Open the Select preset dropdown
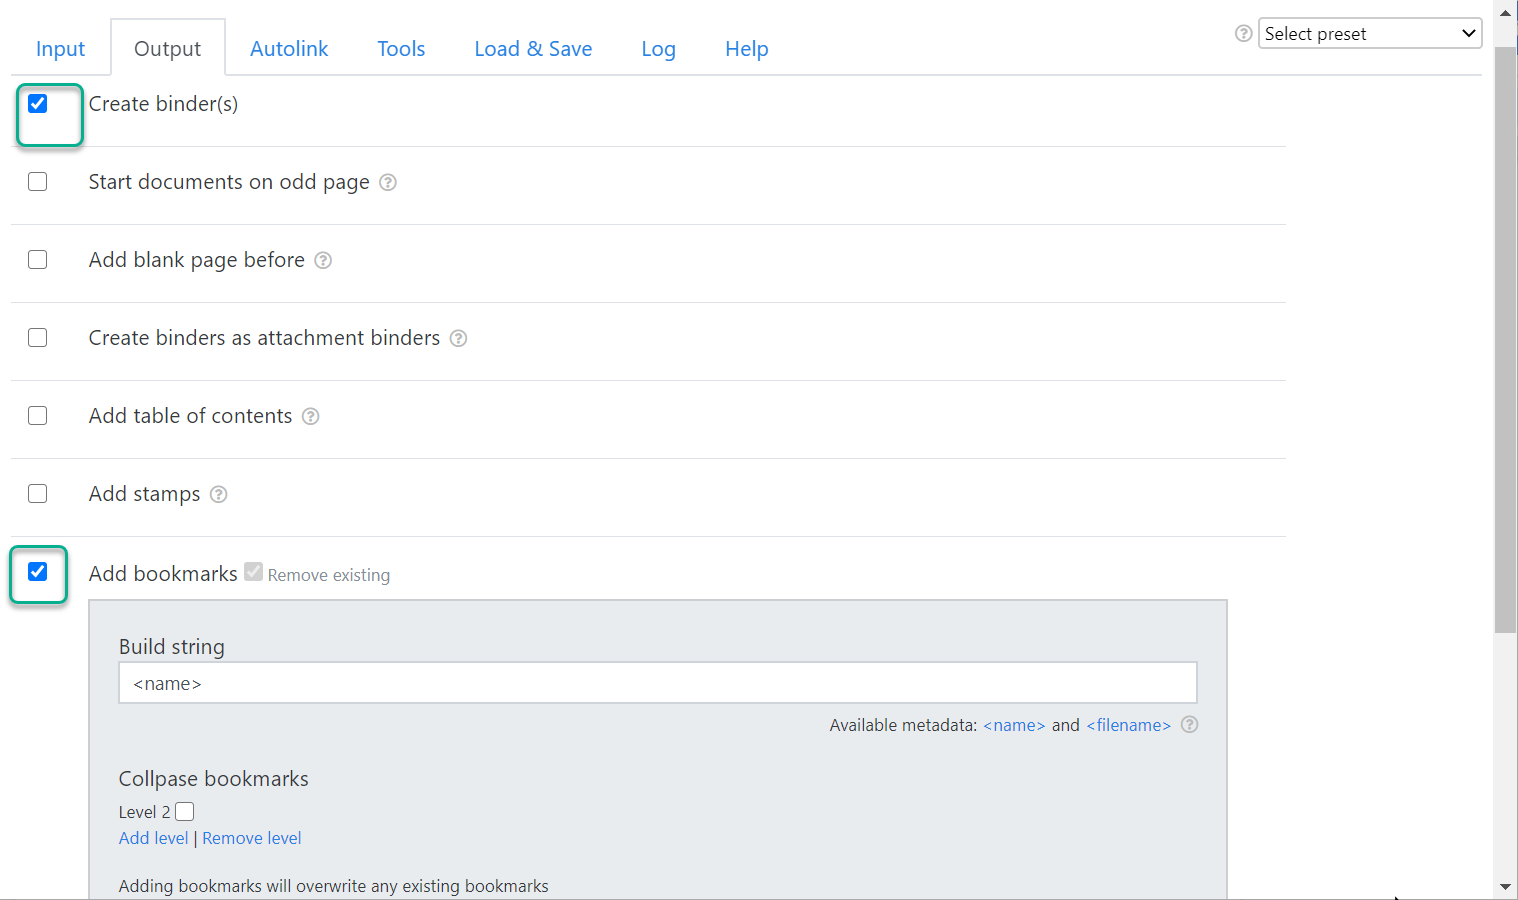 point(1370,33)
